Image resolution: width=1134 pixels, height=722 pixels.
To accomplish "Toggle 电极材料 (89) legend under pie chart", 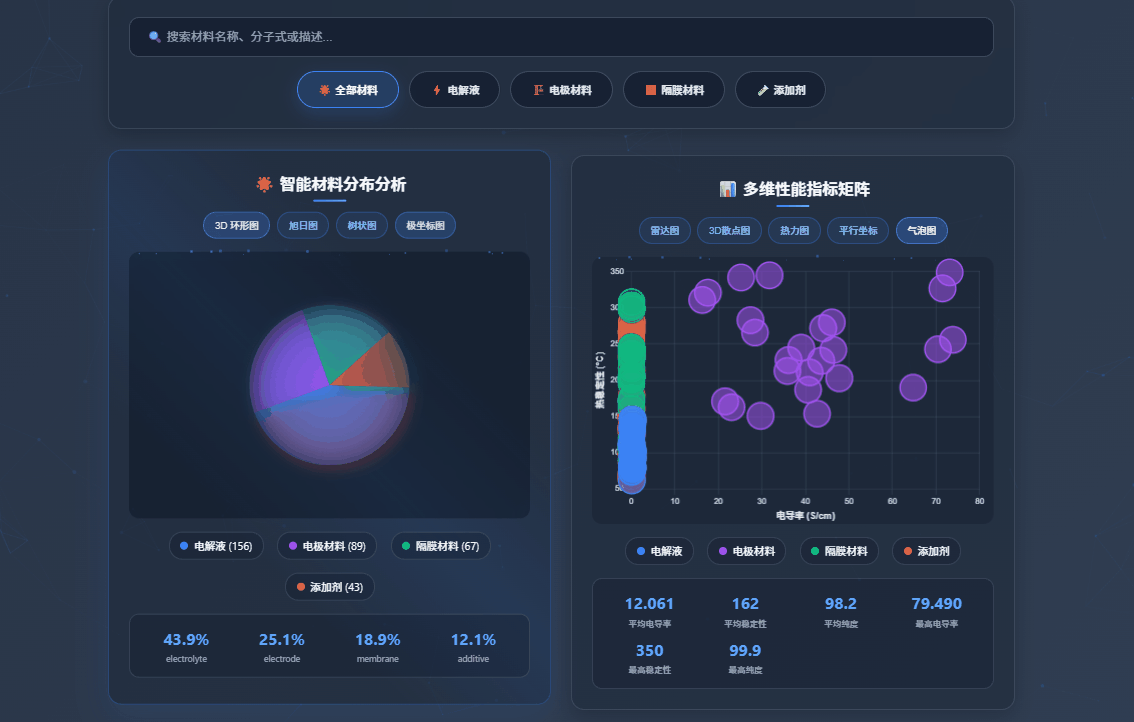I will click(x=327, y=546).
